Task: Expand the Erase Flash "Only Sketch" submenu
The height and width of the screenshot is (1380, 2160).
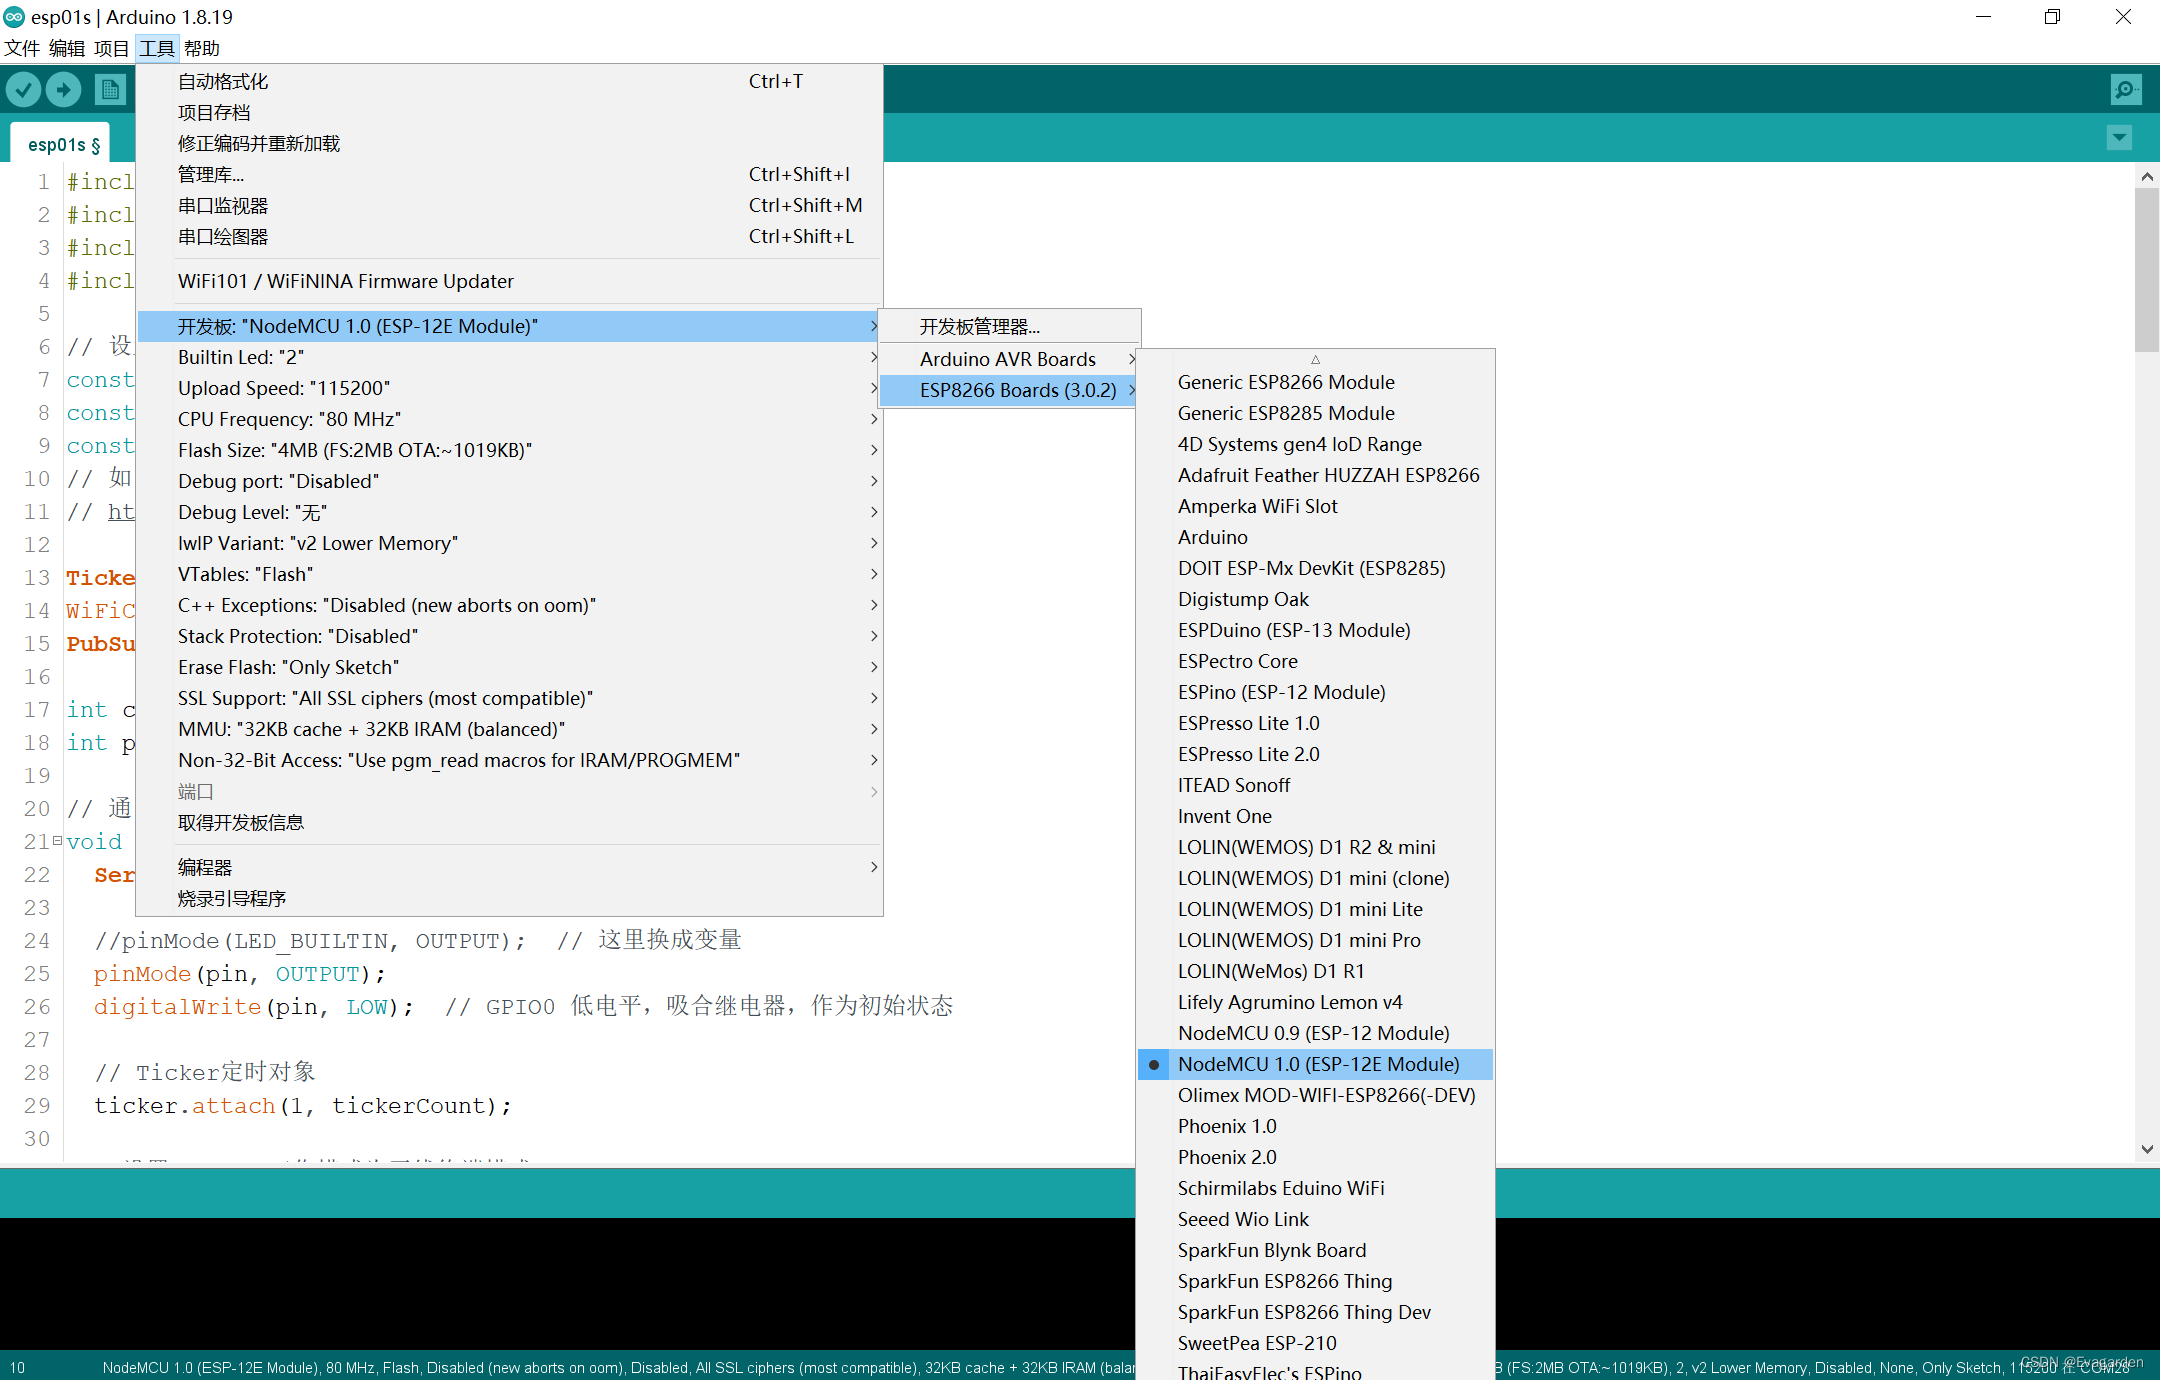Action: click(510, 668)
